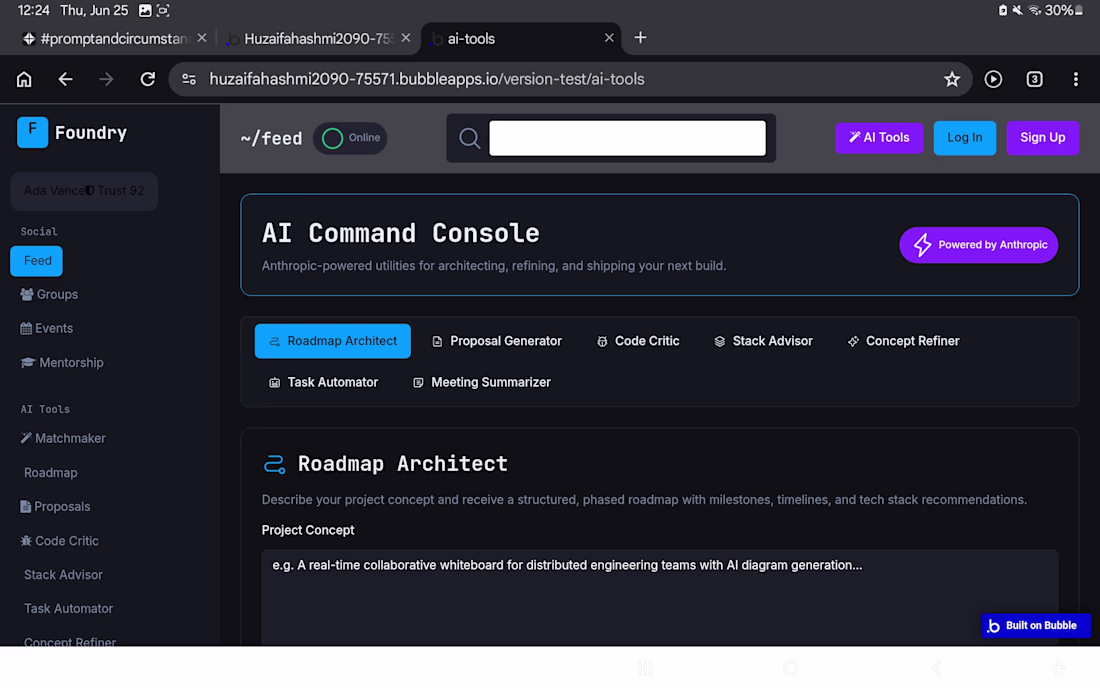Select the Code Critic tab
The width and height of the screenshot is (1100, 688).
tap(638, 341)
